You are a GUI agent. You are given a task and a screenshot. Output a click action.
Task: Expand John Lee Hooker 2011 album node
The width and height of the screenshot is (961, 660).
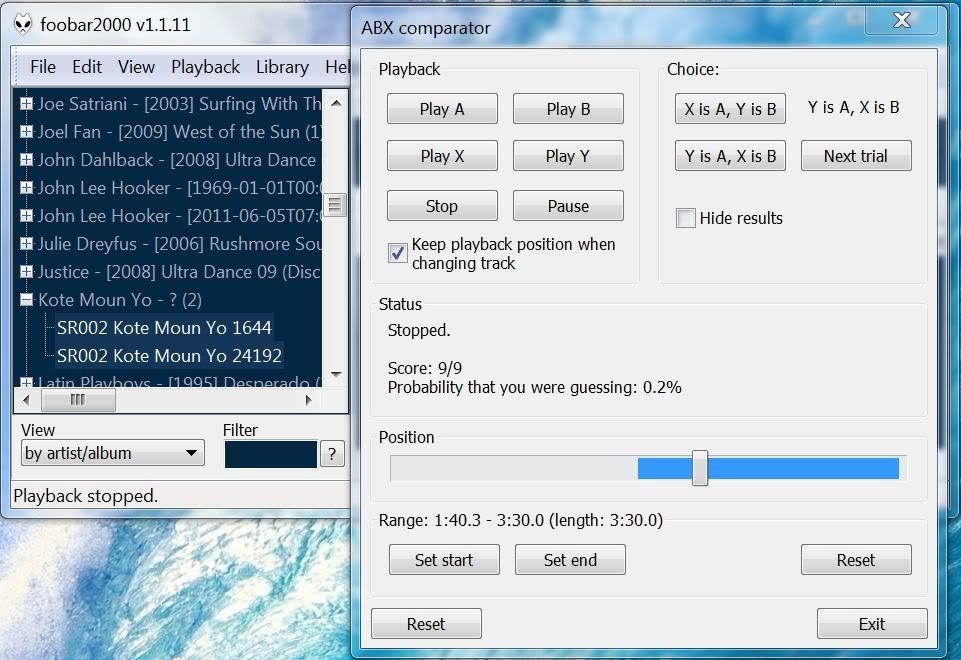[26, 216]
